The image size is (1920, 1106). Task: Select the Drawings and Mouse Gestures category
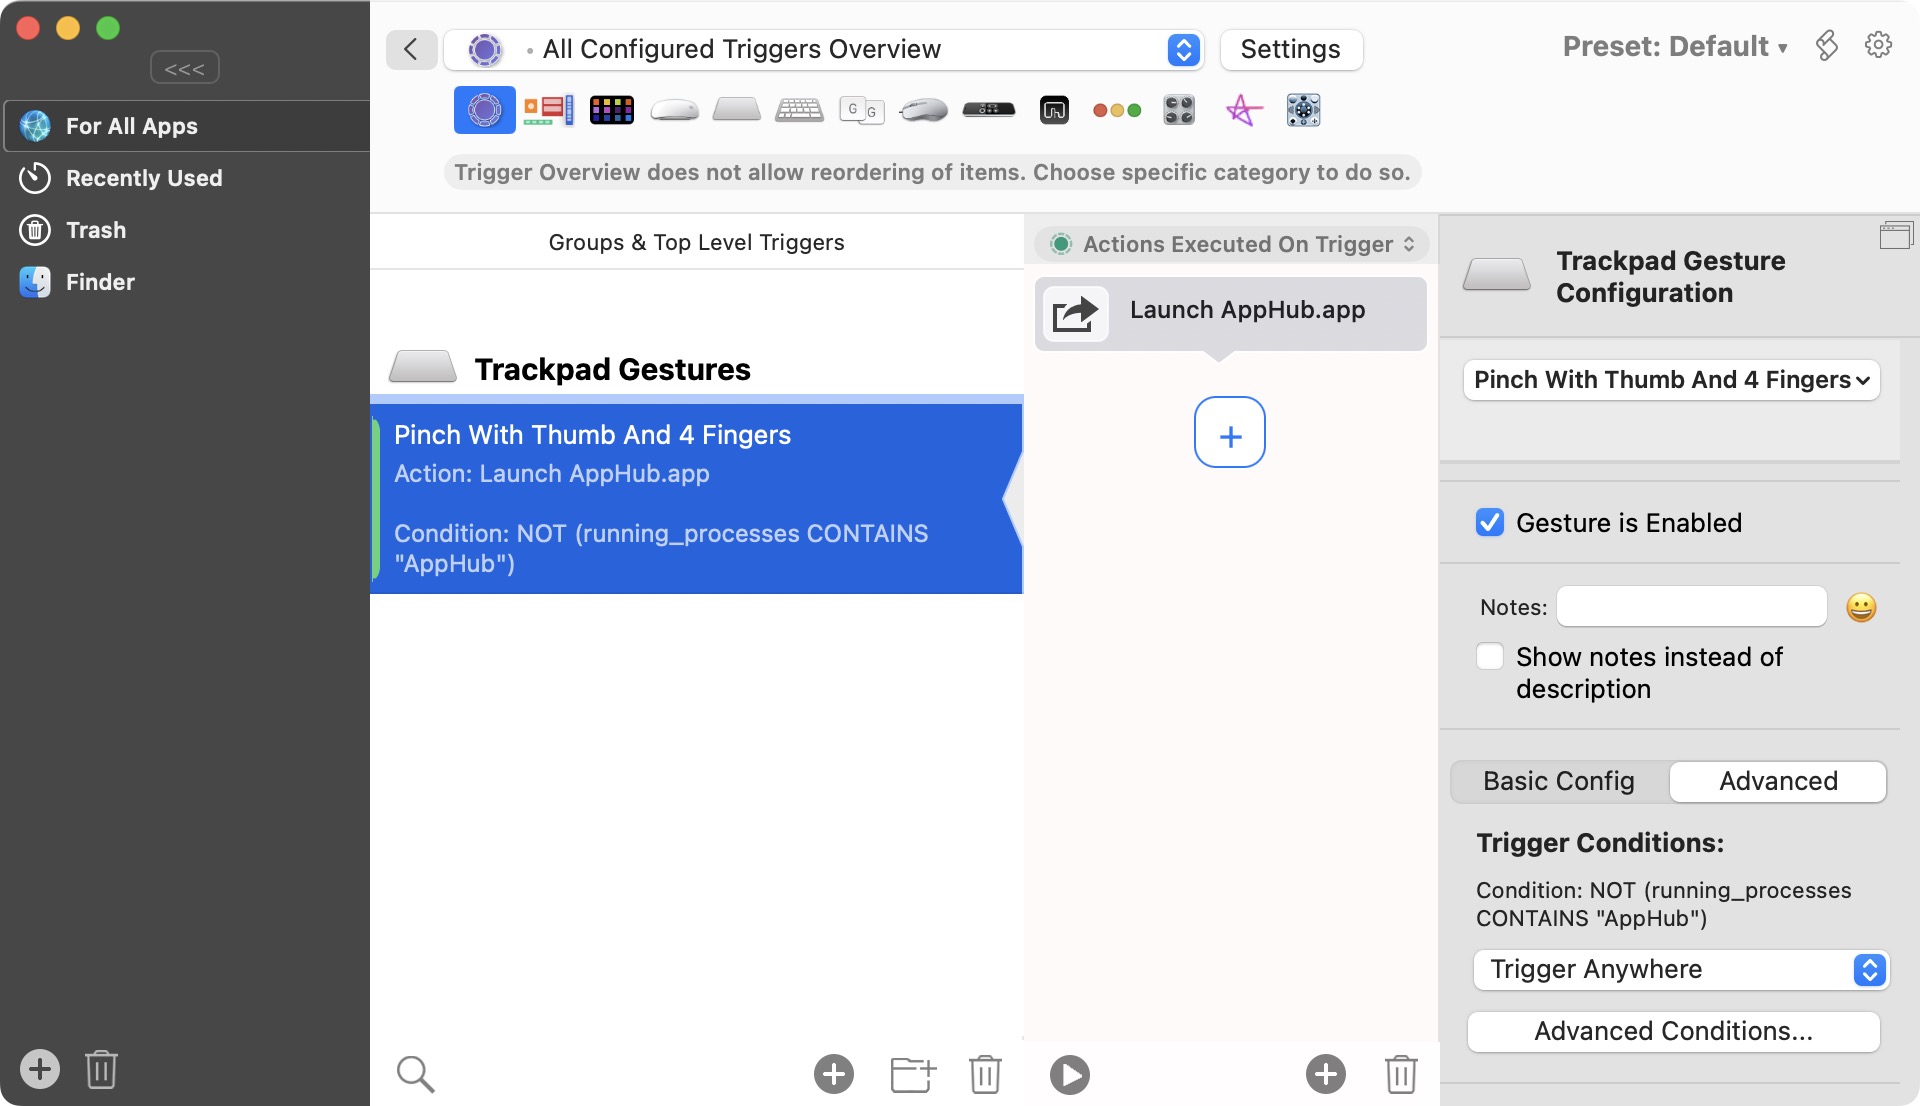tap(1244, 110)
